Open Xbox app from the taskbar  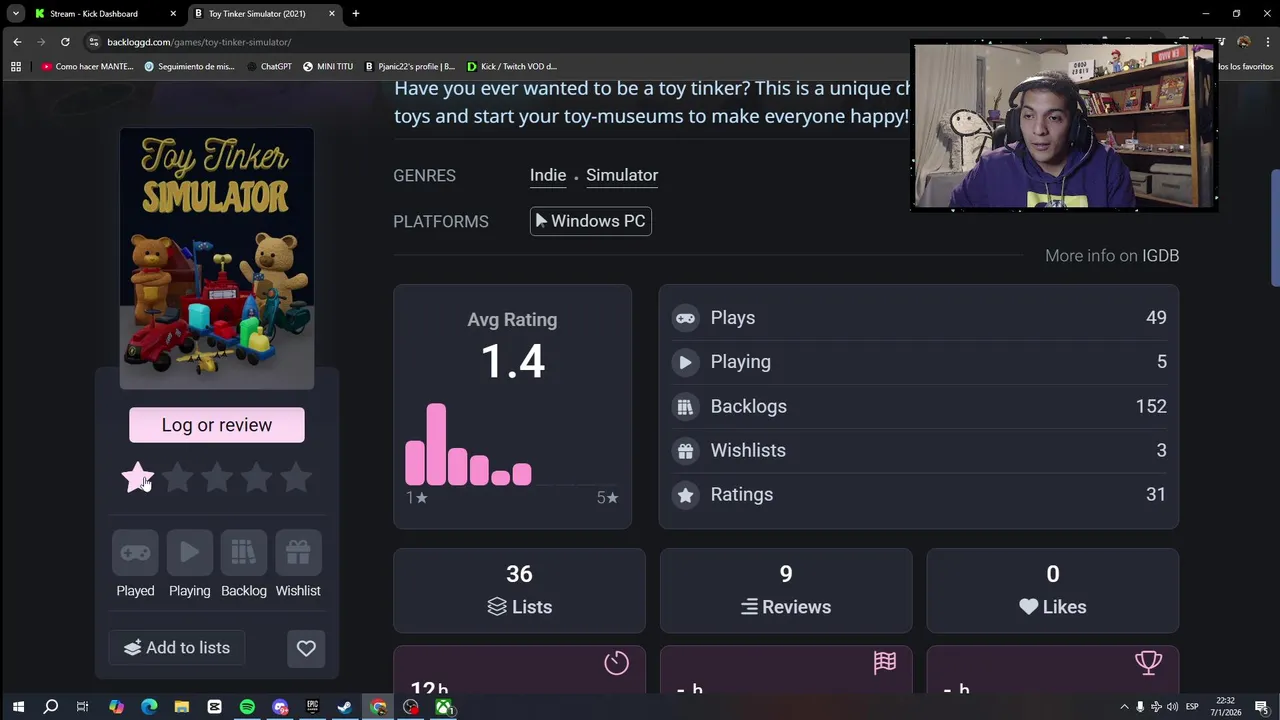click(443, 707)
